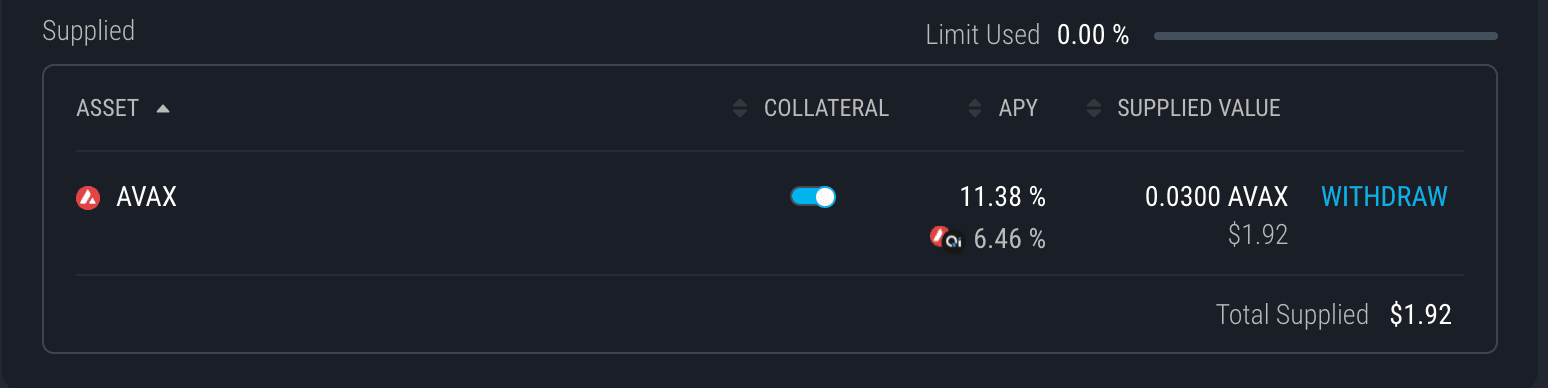Screen dimensions: 1548x388
Task: Click the sort arrows icon before APY
Action: coord(974,108)
